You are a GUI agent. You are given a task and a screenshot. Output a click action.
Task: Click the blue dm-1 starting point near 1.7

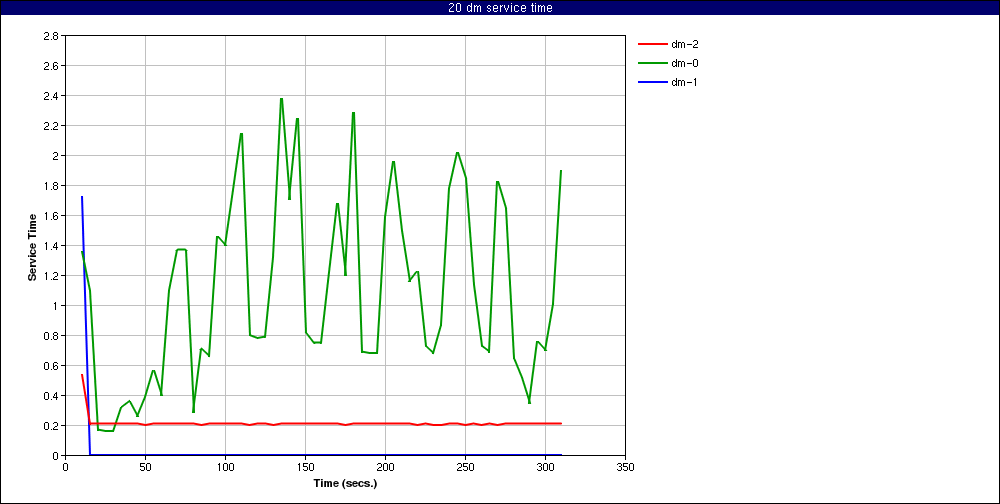point(82,197)
